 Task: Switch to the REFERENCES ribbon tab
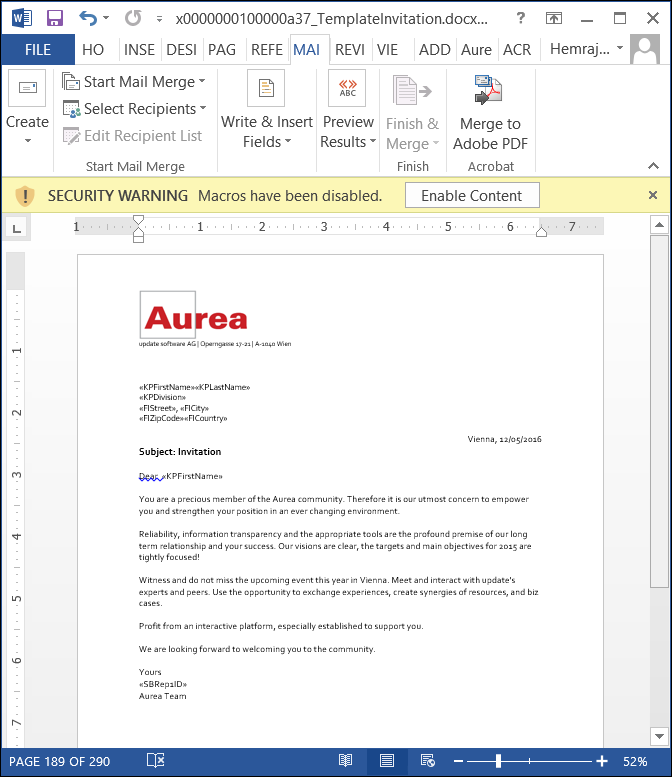coord(267,50)
